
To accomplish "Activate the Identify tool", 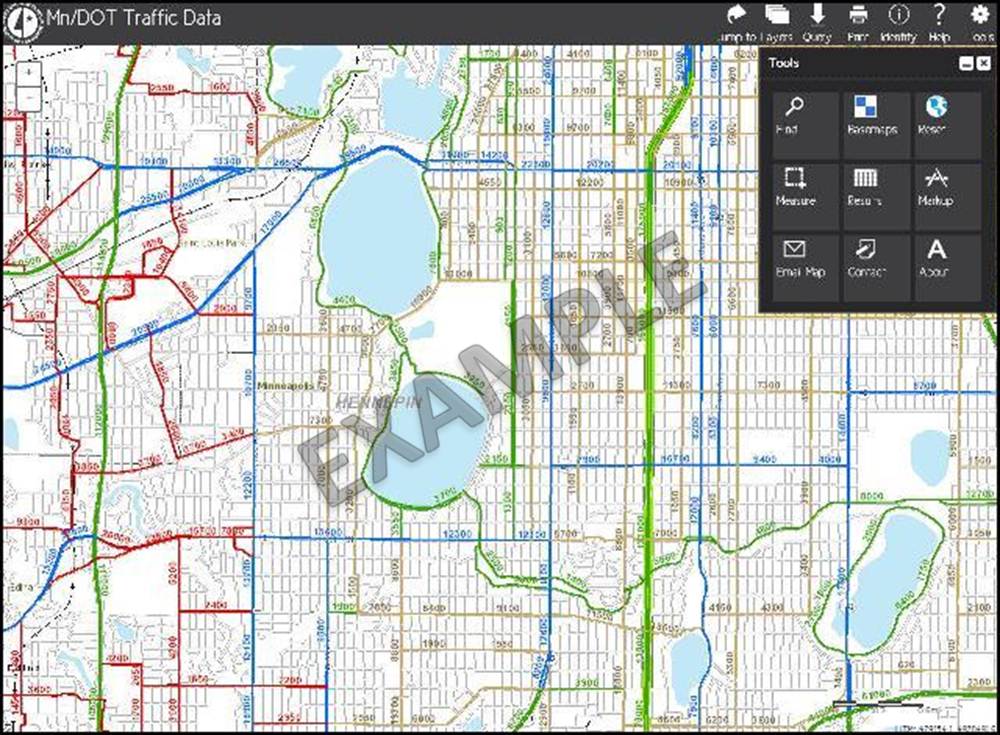I will click(x=898, y=15).
